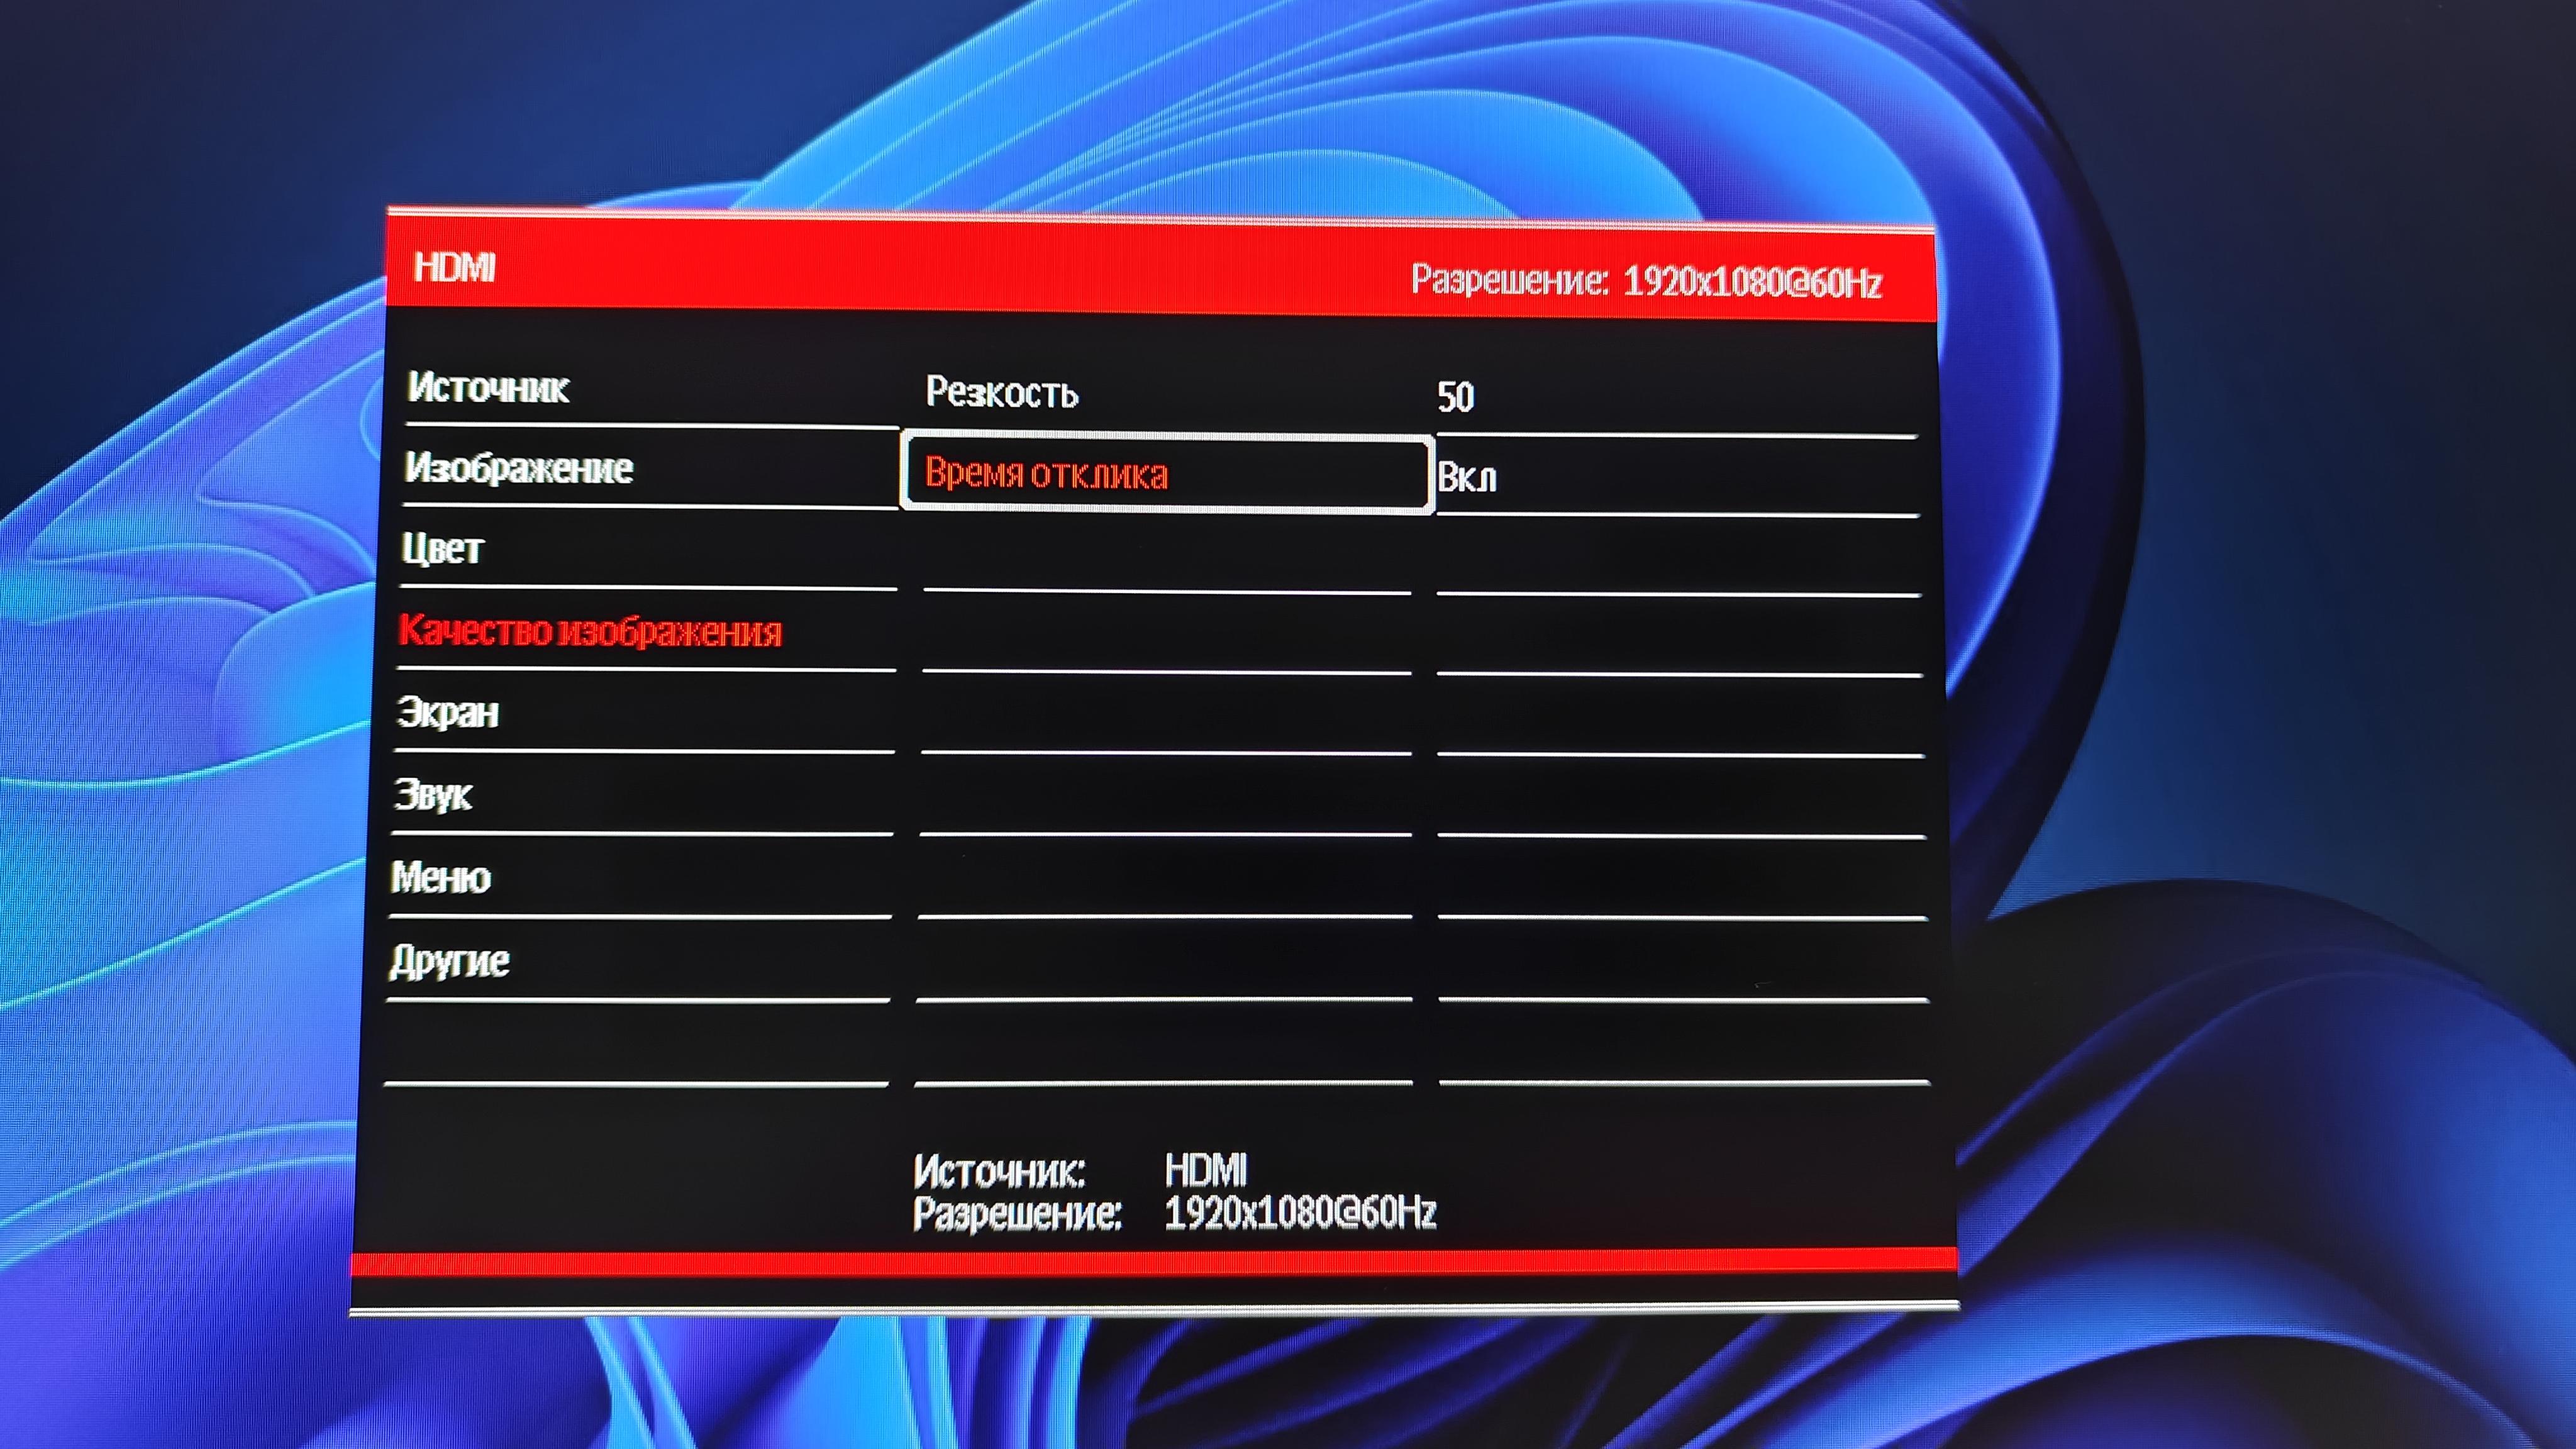Select the red Качество изображения entry
This screenshot has height=1449, width=2576.
point(590,631)
